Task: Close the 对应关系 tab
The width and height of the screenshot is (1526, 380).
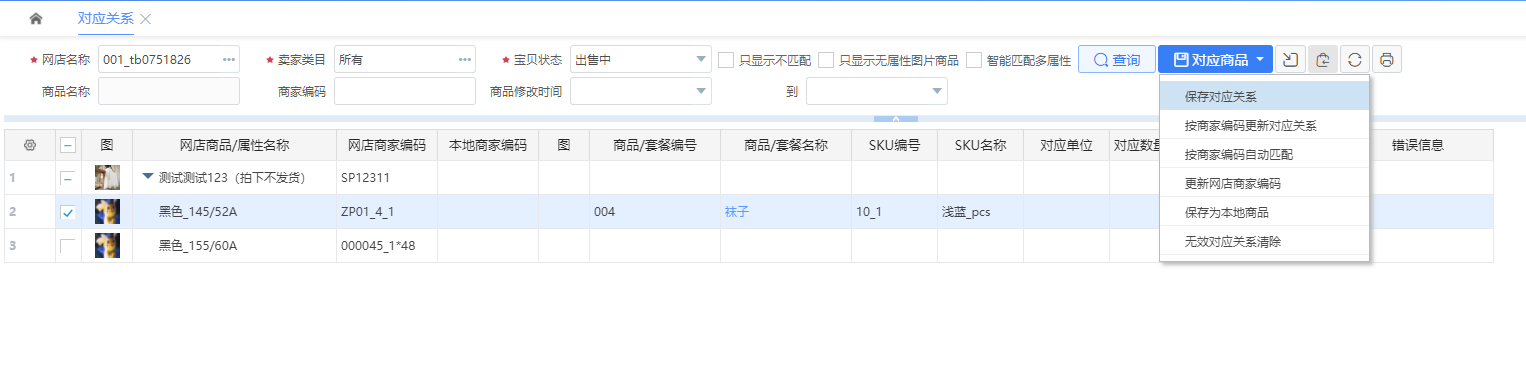Action: click(146, 19)
